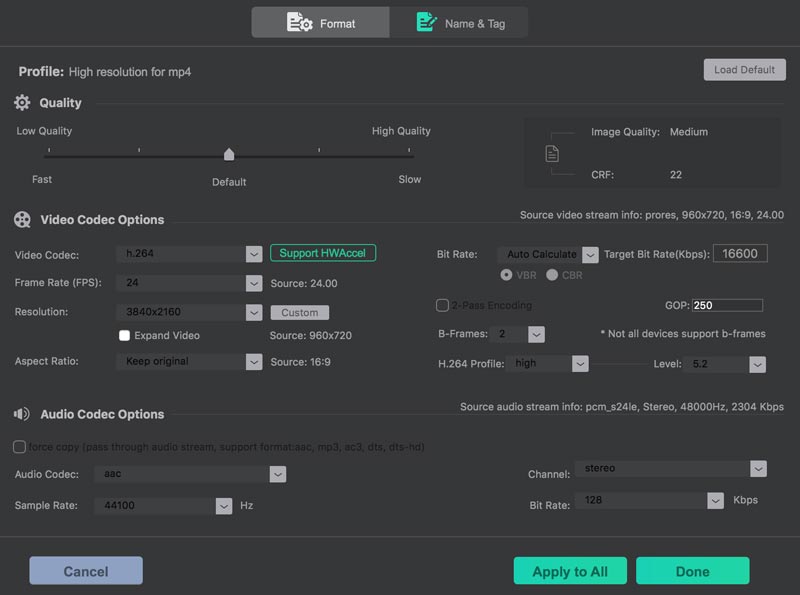The image size is (800, 595).
Task: Open the B-Frames dropdown
Action: [517, 334]
